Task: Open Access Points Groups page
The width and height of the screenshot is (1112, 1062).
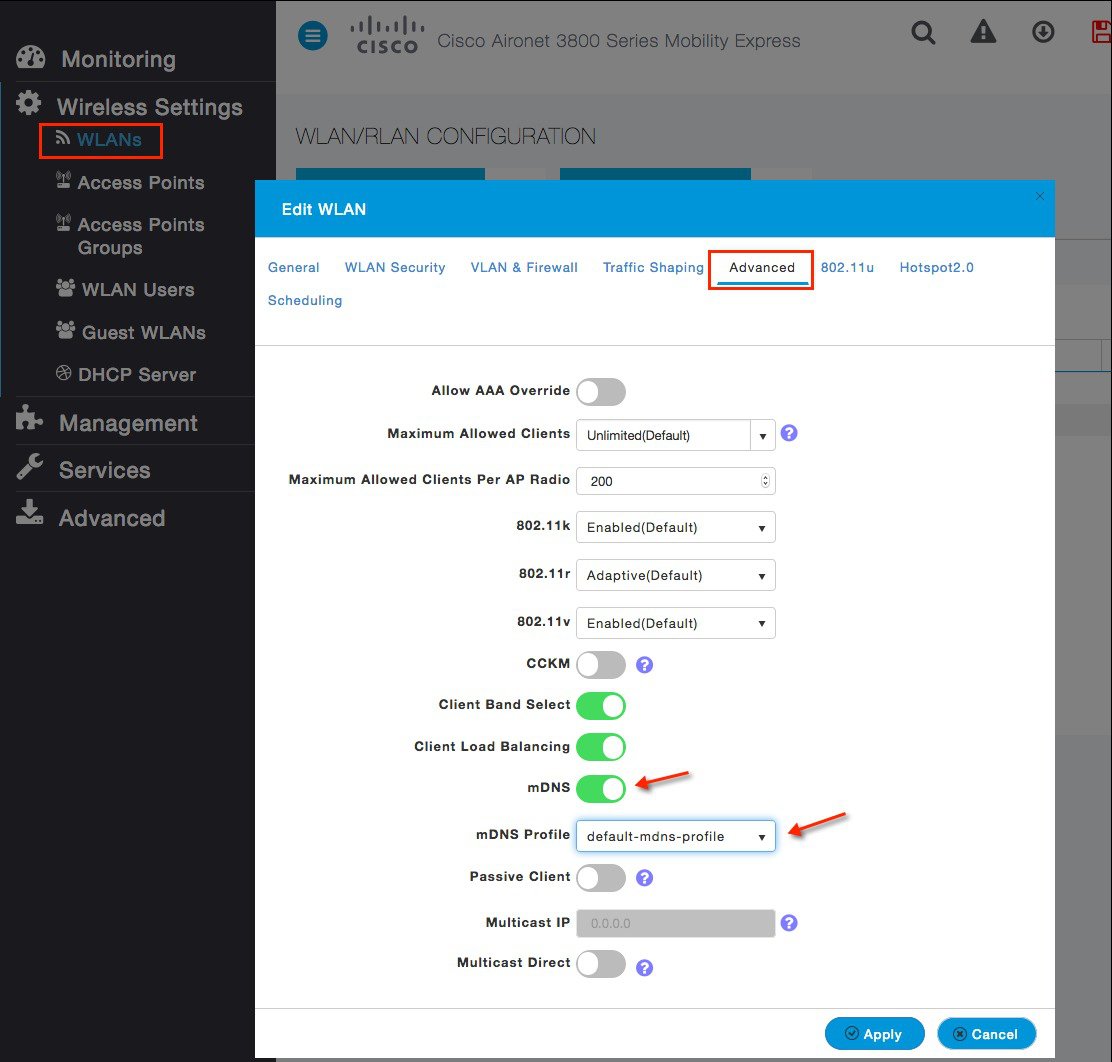Action: (x=130, y=236)
